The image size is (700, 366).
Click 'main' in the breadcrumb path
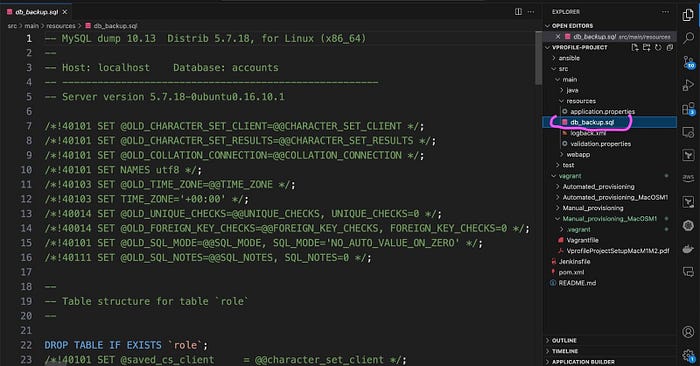(x=31, y=26)
